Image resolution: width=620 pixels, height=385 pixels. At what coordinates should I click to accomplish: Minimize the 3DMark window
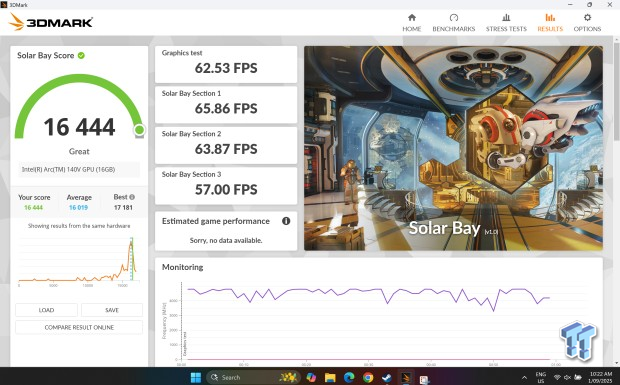pyautogui.click(x=571, y=4)
